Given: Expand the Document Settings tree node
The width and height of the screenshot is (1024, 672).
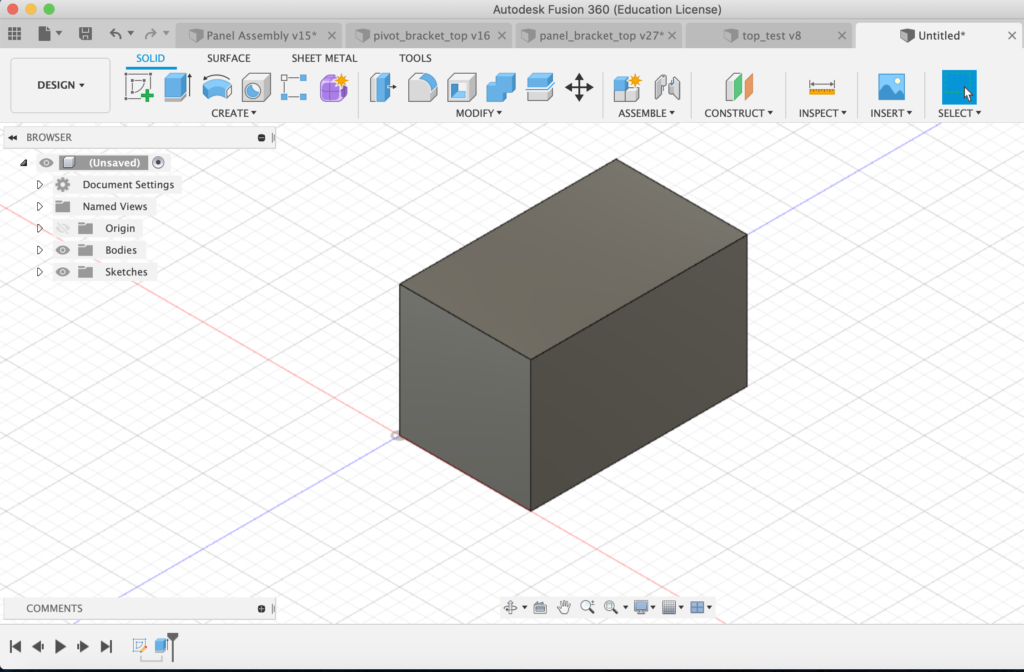Looking at the screenshot, I should point(40,185).
